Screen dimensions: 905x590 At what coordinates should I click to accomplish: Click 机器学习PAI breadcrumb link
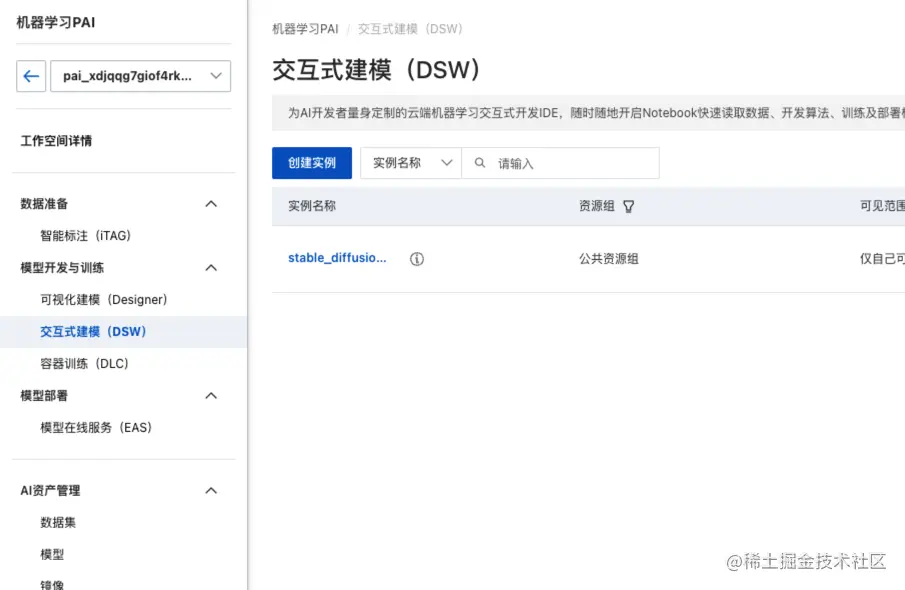click(x=305, y=29)
